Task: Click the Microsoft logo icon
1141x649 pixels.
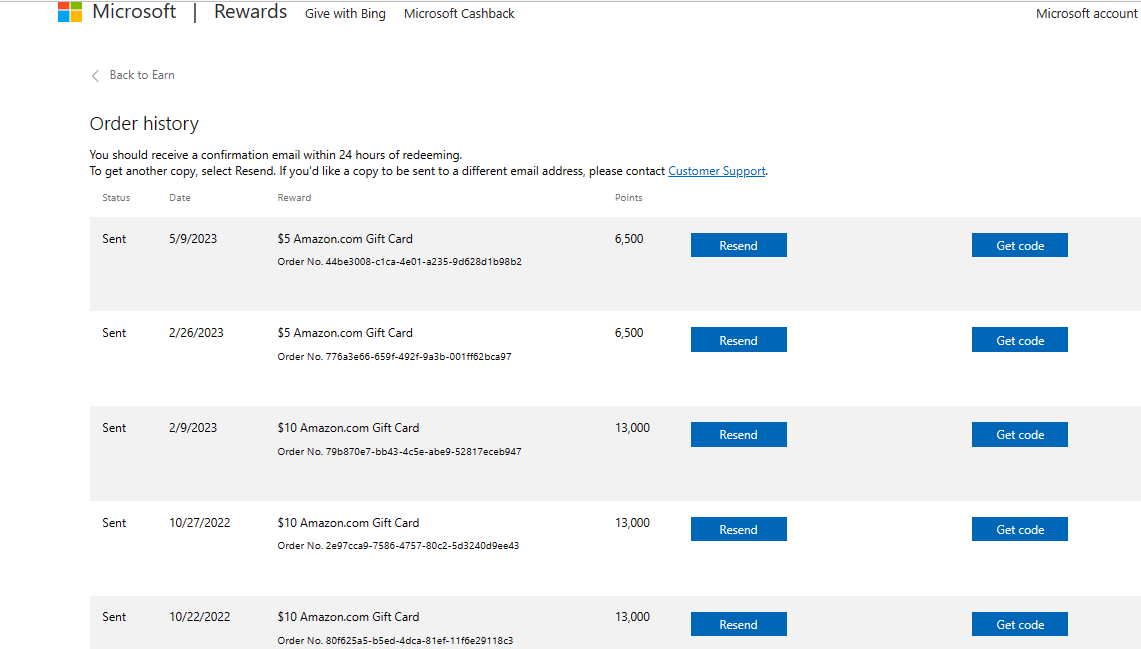Action: (70, 11)
